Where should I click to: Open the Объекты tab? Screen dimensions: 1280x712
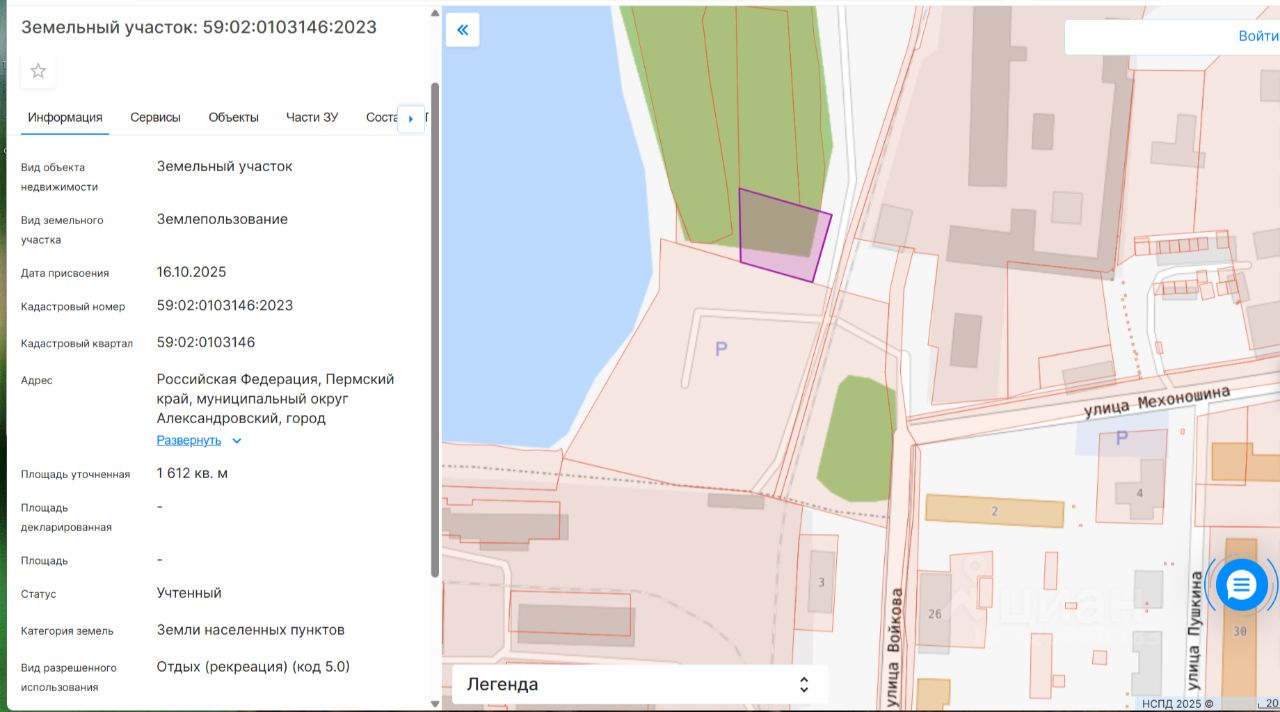coord(233,117)
